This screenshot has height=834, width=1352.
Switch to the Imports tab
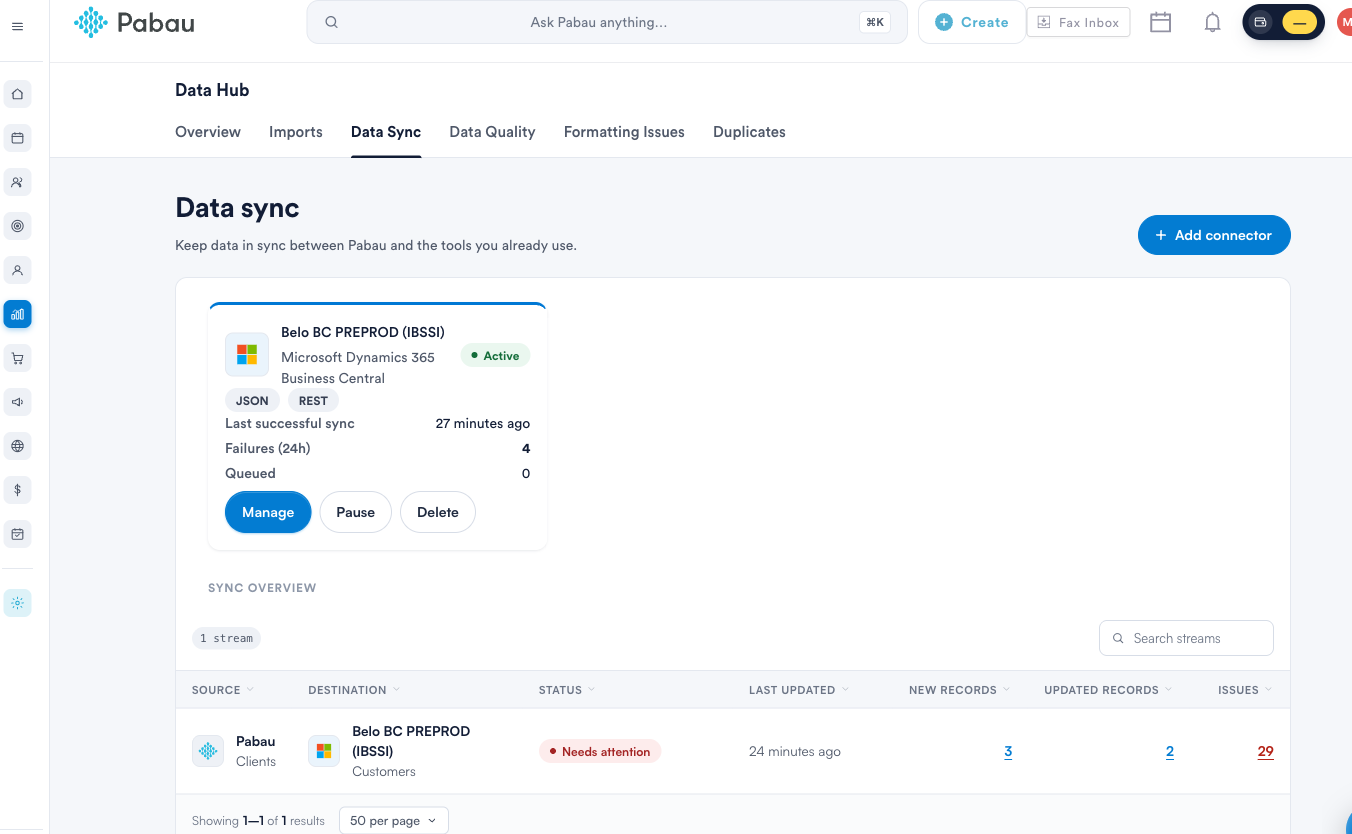coord(296,132)
